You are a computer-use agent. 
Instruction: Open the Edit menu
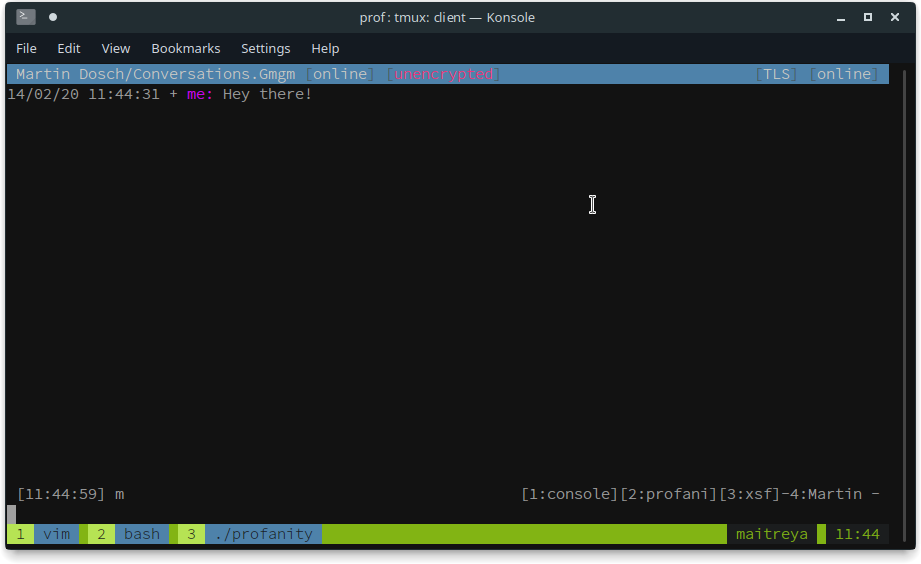click(69, 48)
